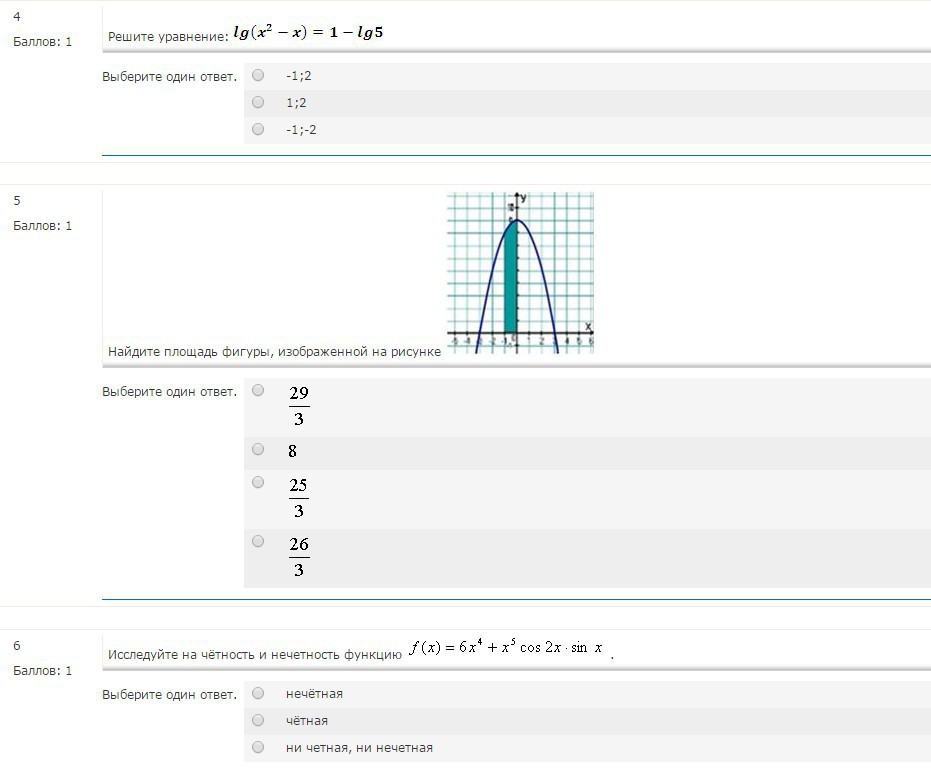Click 'Баллов: 1' under question 6
The width and height of the screenshot is (931, 770).
[42, 671]
